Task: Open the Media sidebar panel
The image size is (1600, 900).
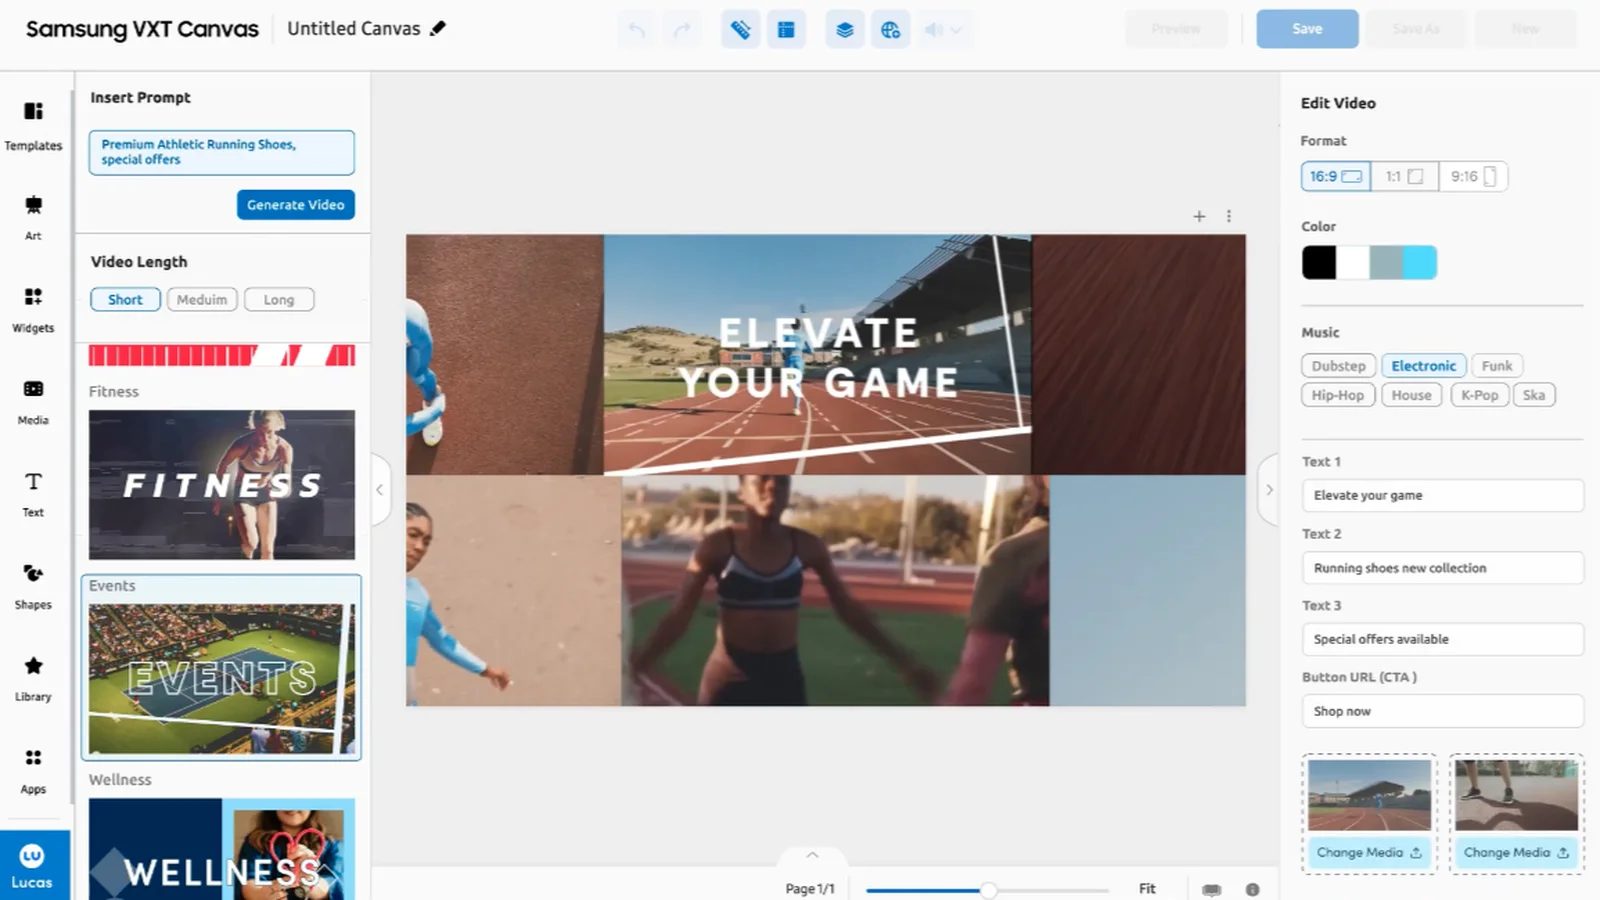Action: [x=33, y=402]
